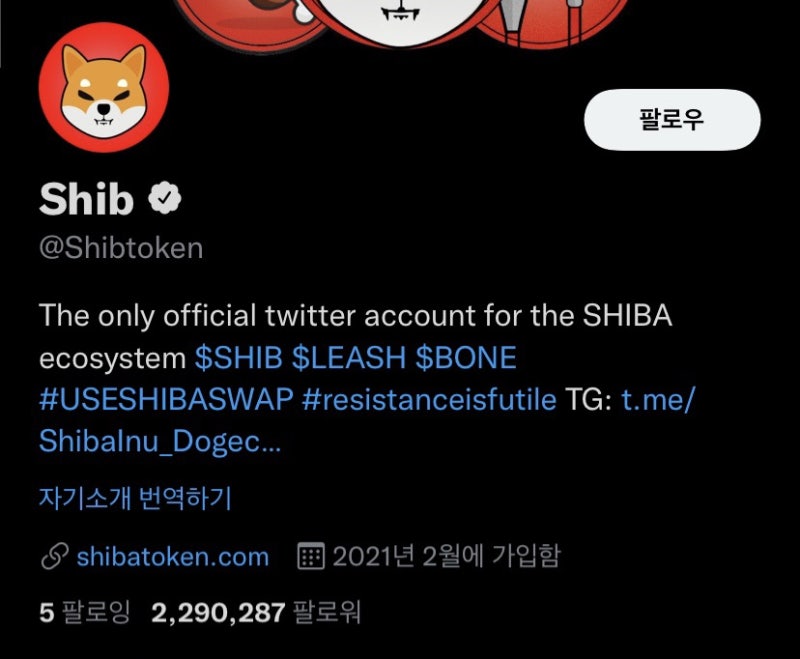Tap 자기소개 번역하기 to translate bio
The width and height of the screenshot is (800, 659).
[x=135, y=498]
